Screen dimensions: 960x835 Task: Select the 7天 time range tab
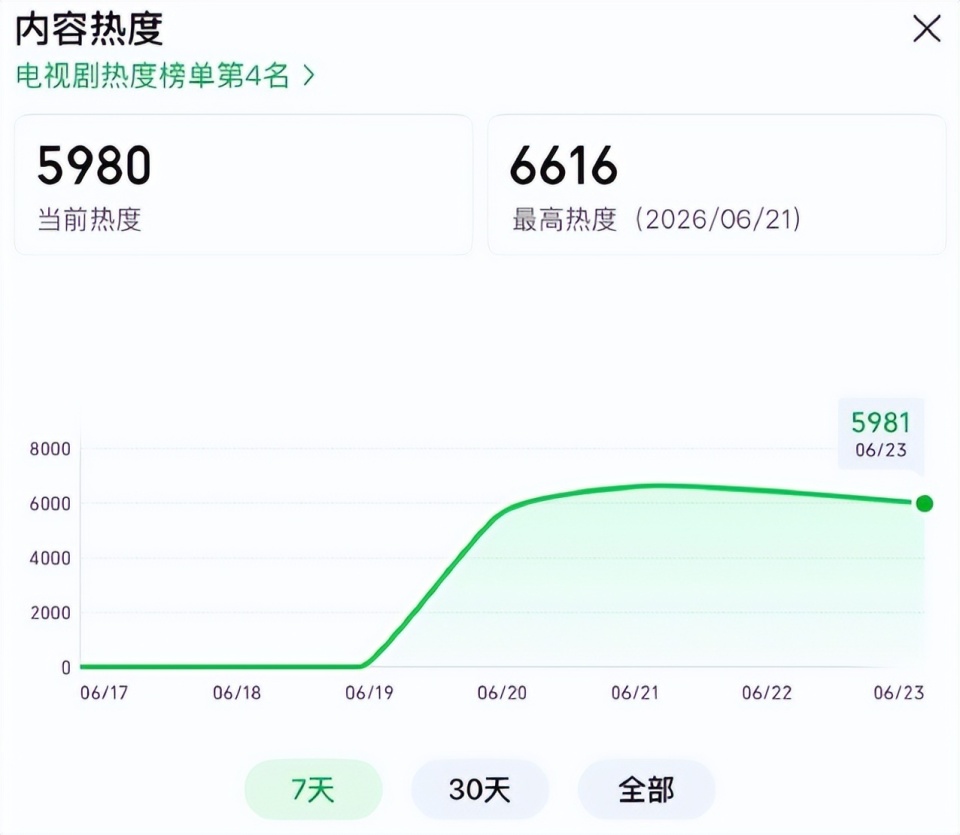tap(313, 789)
